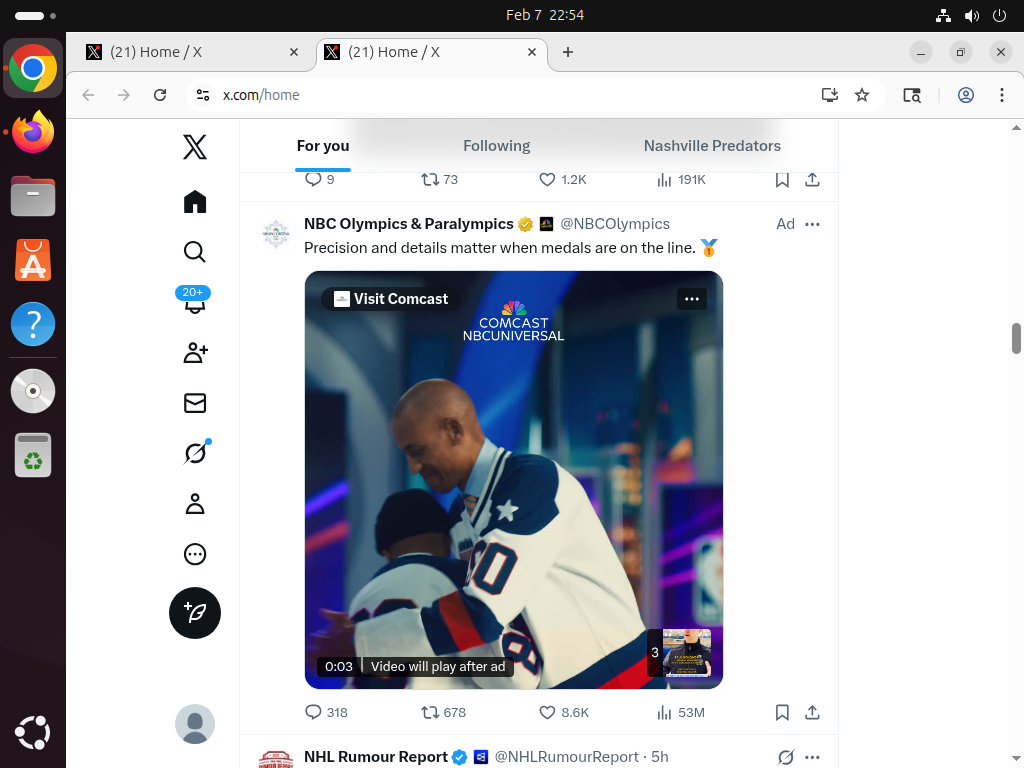The image size is (1024, 768).
Task: Open the X Home icon in sidebar
Action: tap(195, 202)
